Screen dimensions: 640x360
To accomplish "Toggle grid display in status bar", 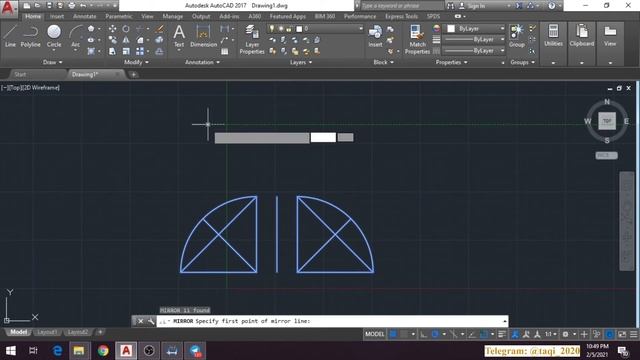I will click(393, 334).
